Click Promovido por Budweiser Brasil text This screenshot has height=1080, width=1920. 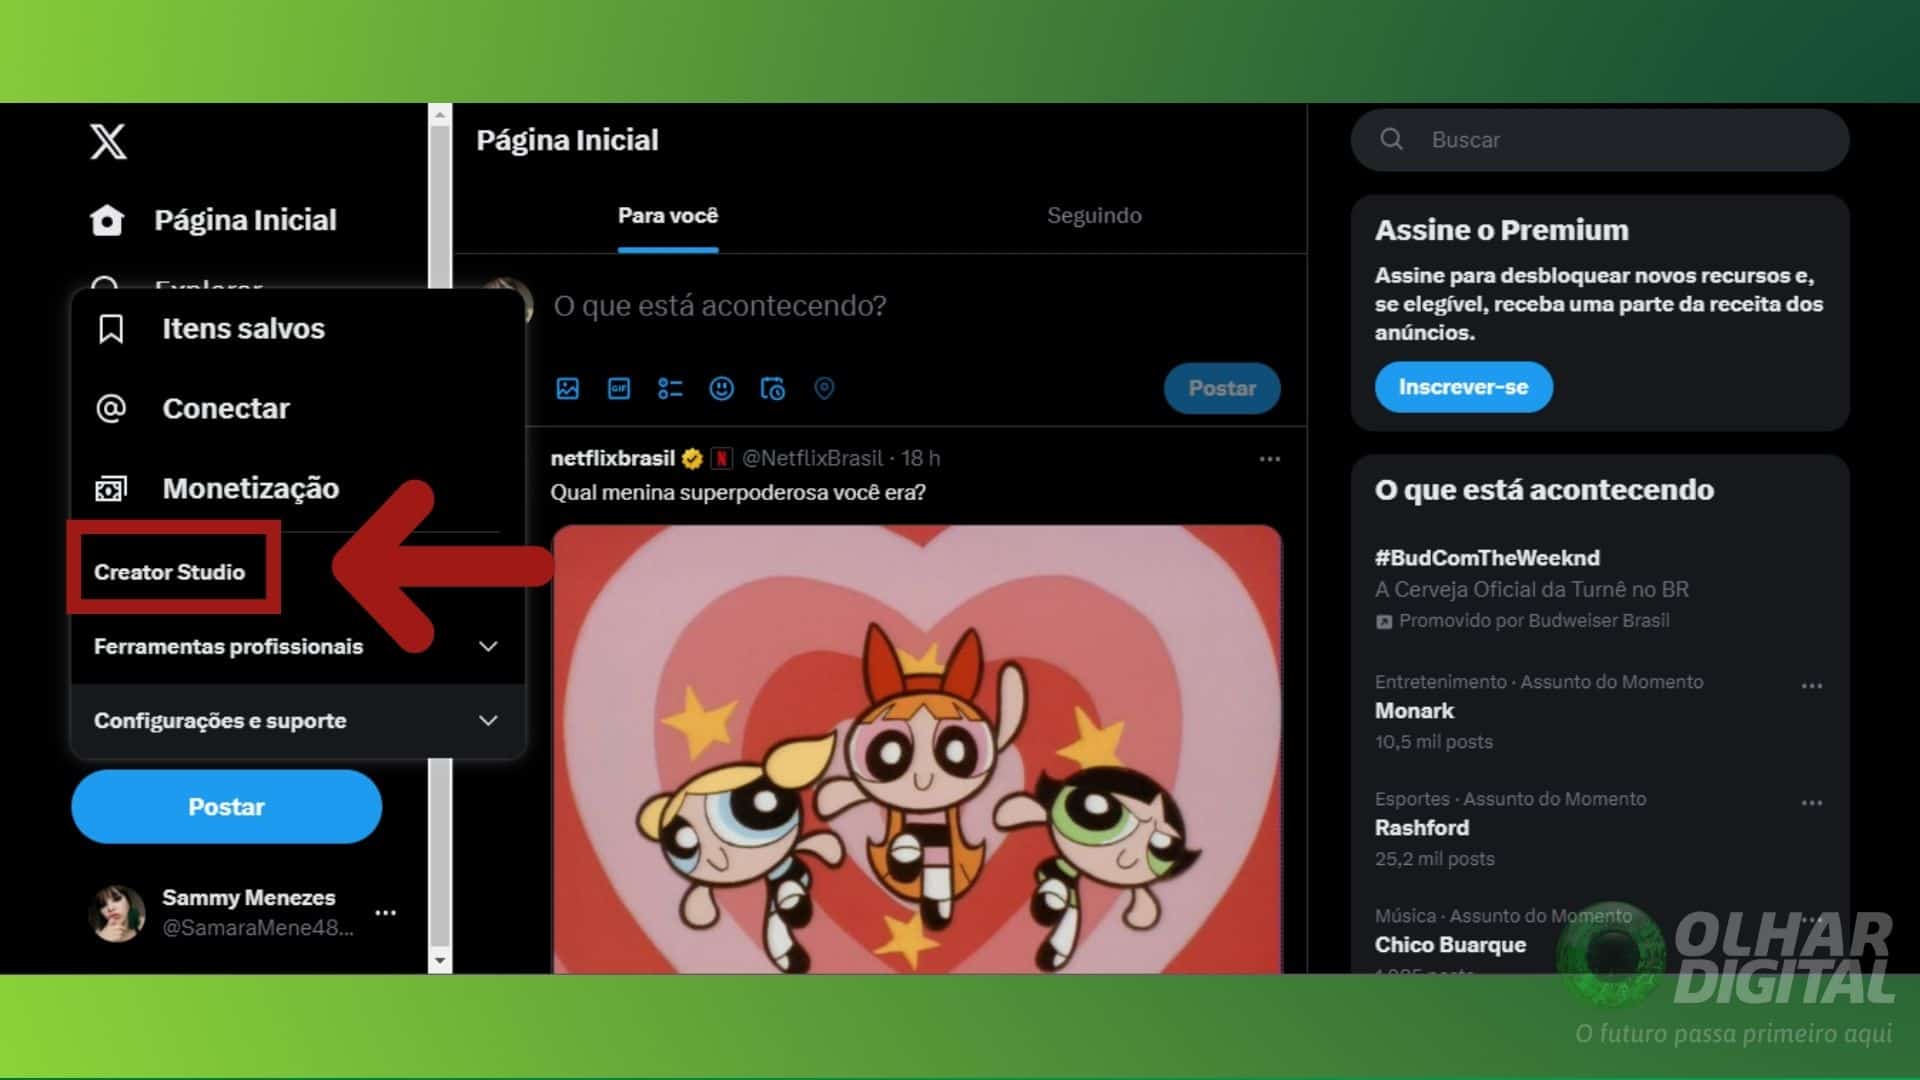1534,621
